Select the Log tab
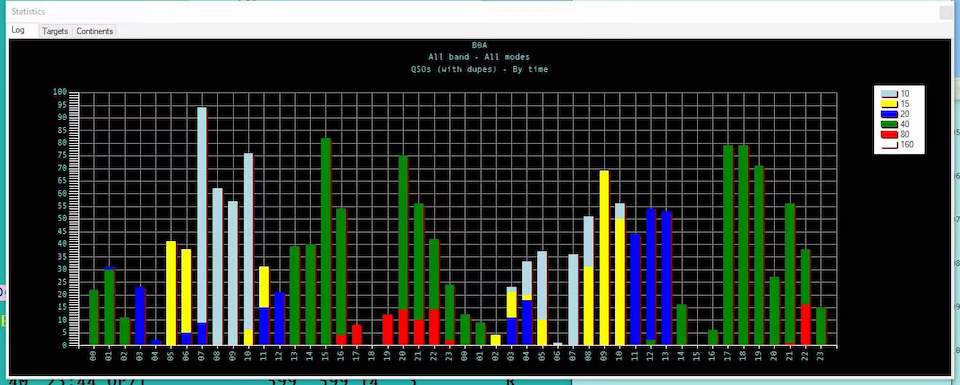Screen dimensions: 960x385 click(18, 30)
